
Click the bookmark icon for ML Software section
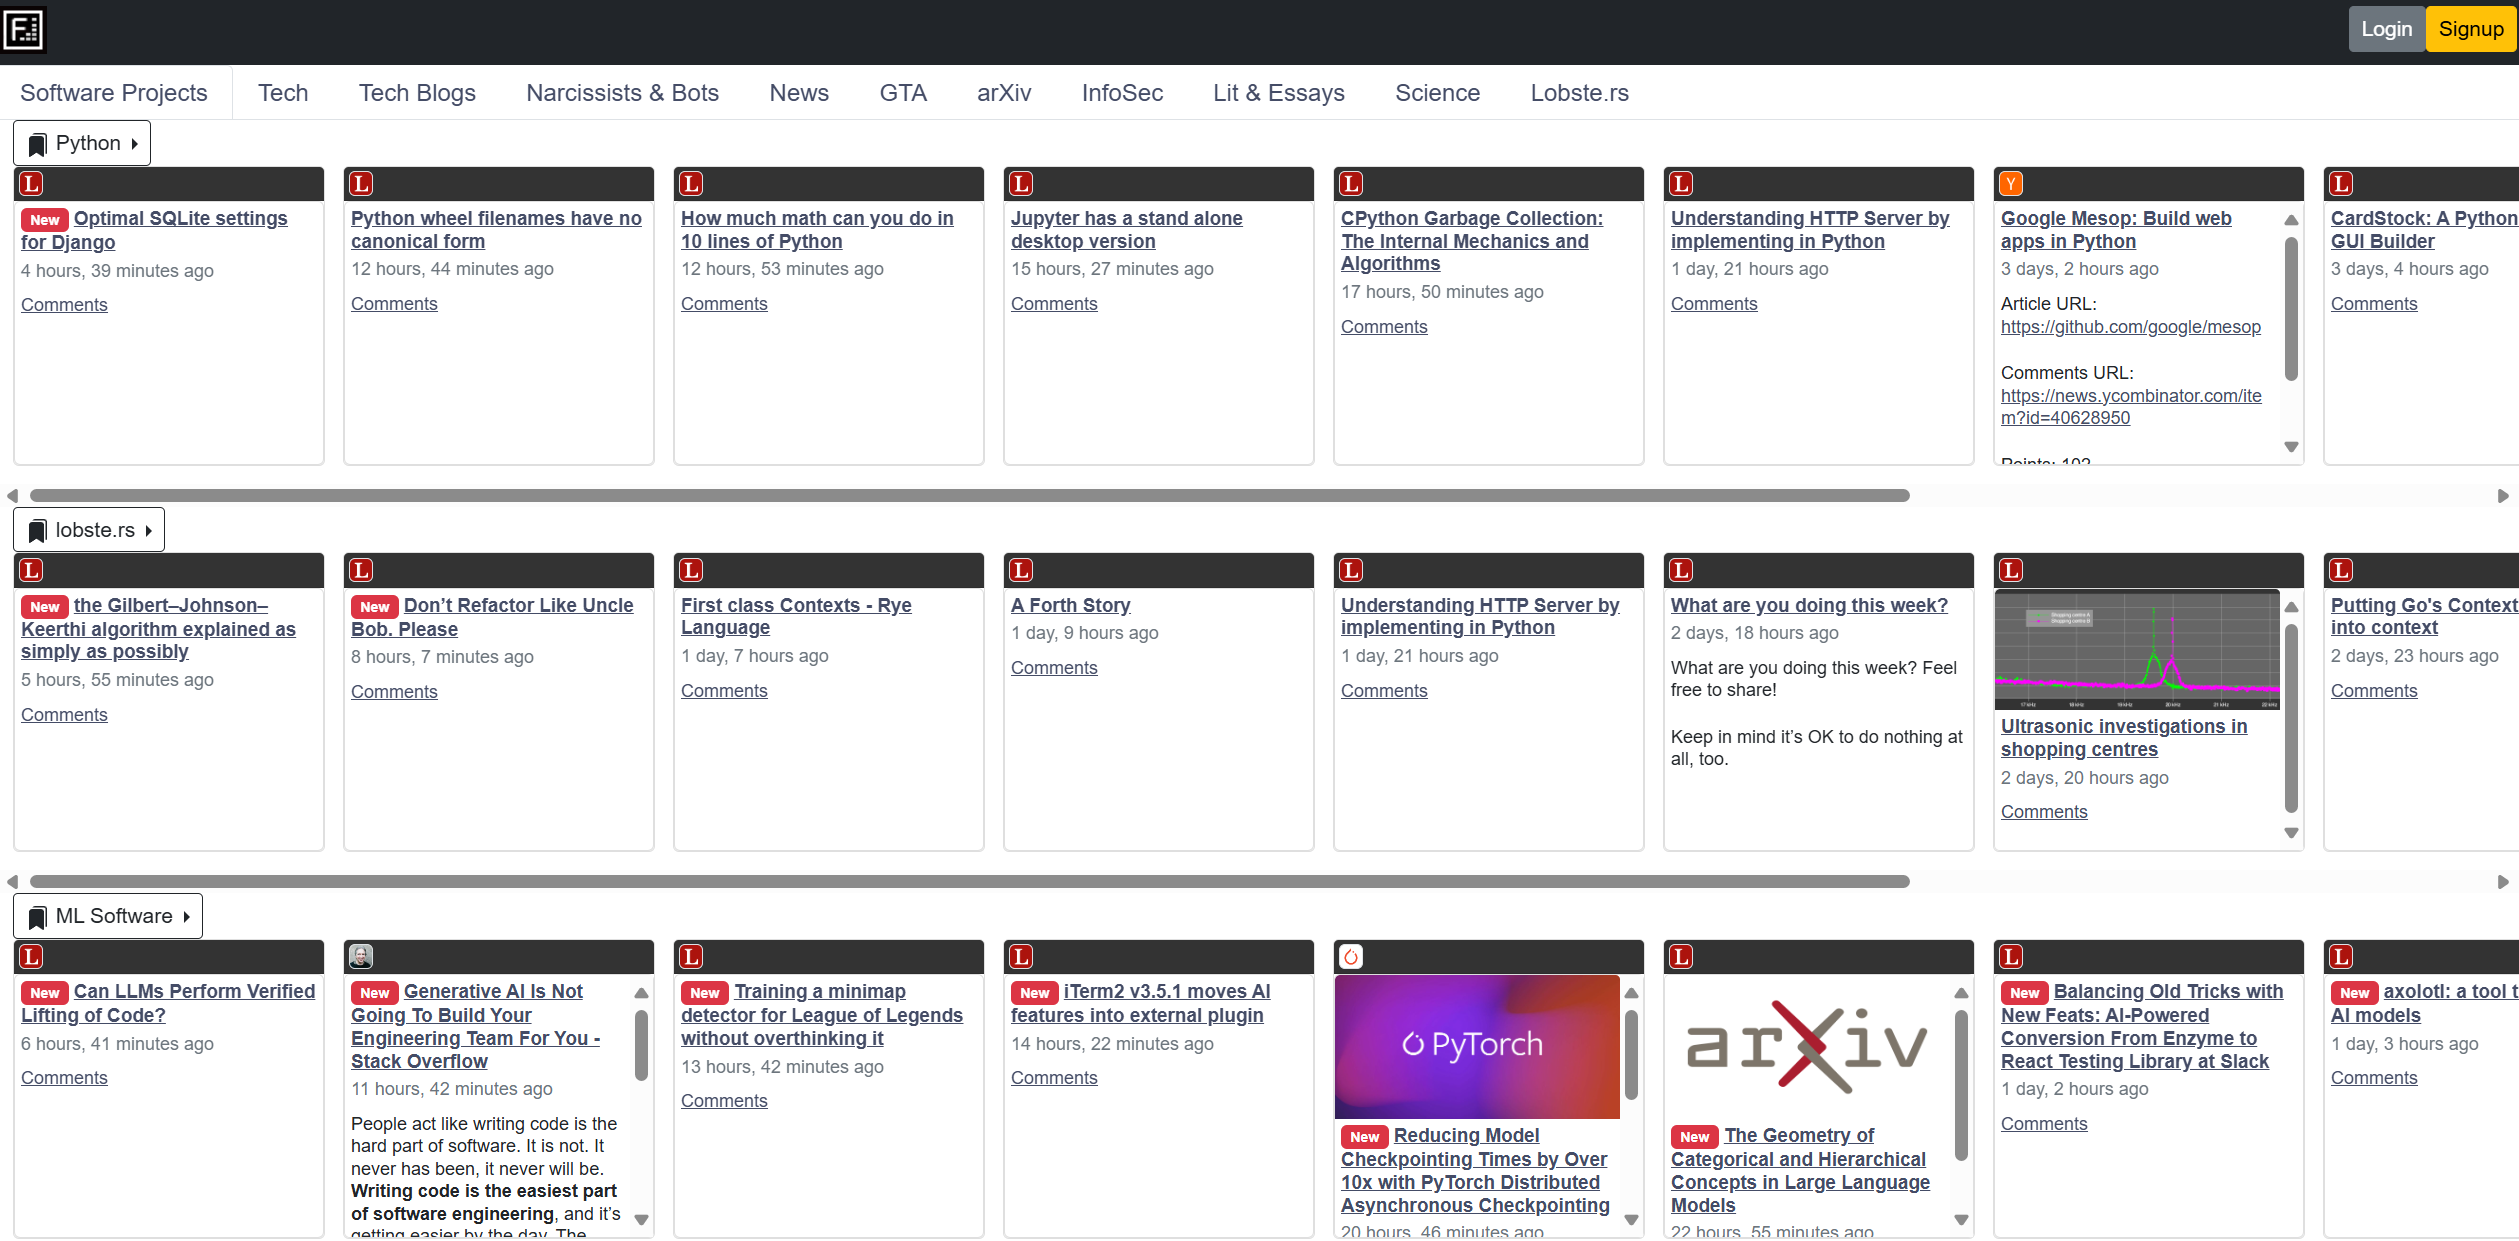(x=35, y=916)
